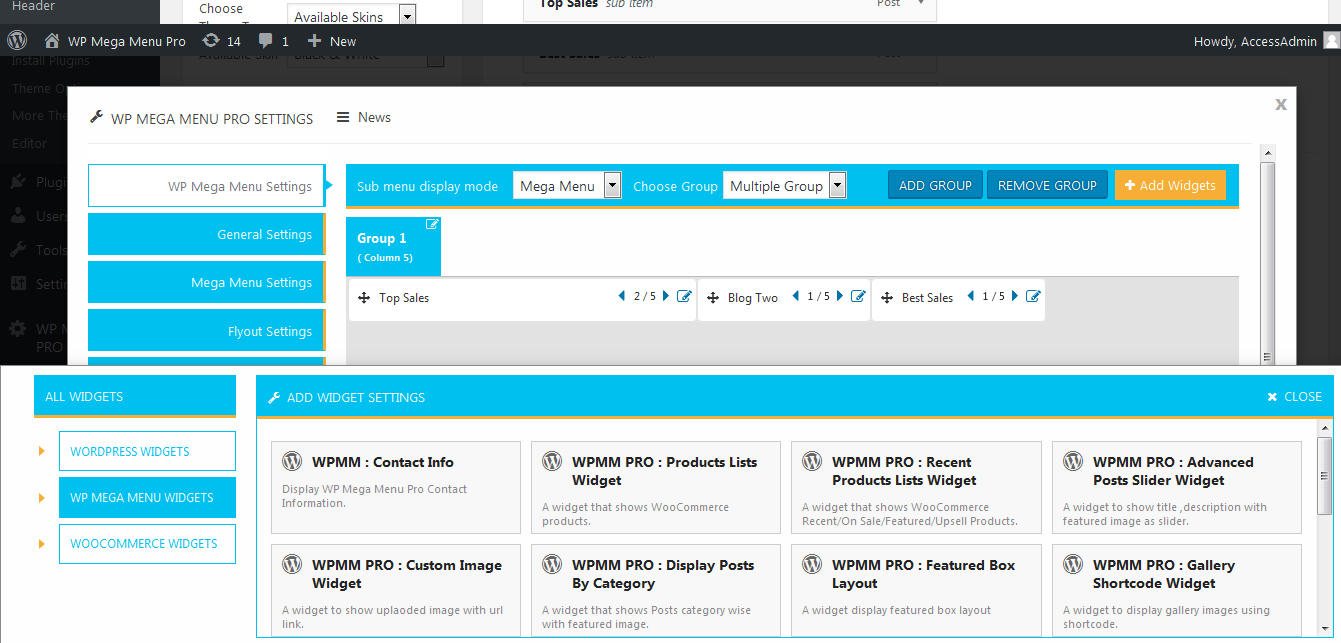Click WordPress icon on Contact Info widget
This screenshot has height=643, width=1341.
pyautogui.click(x=292, y=462)
